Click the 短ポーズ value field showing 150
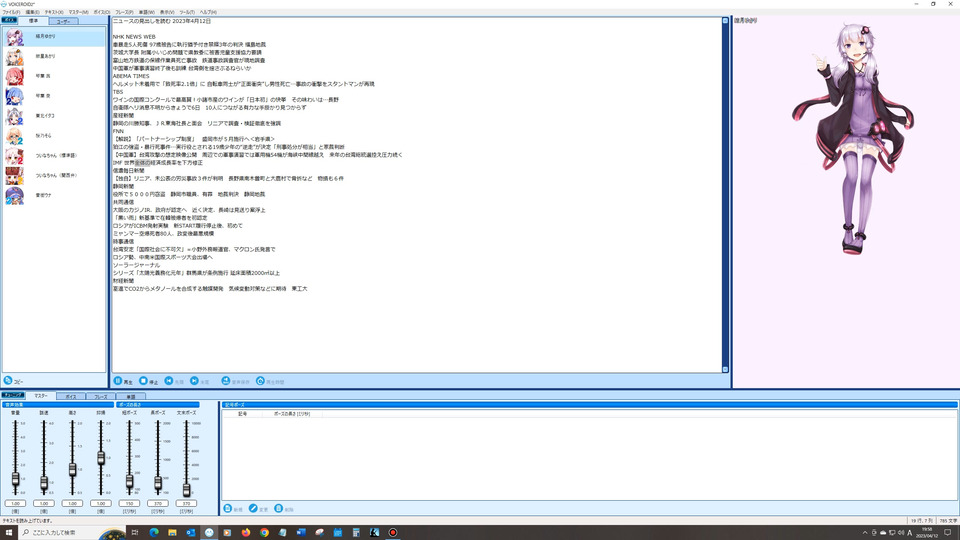 [129, 503]
